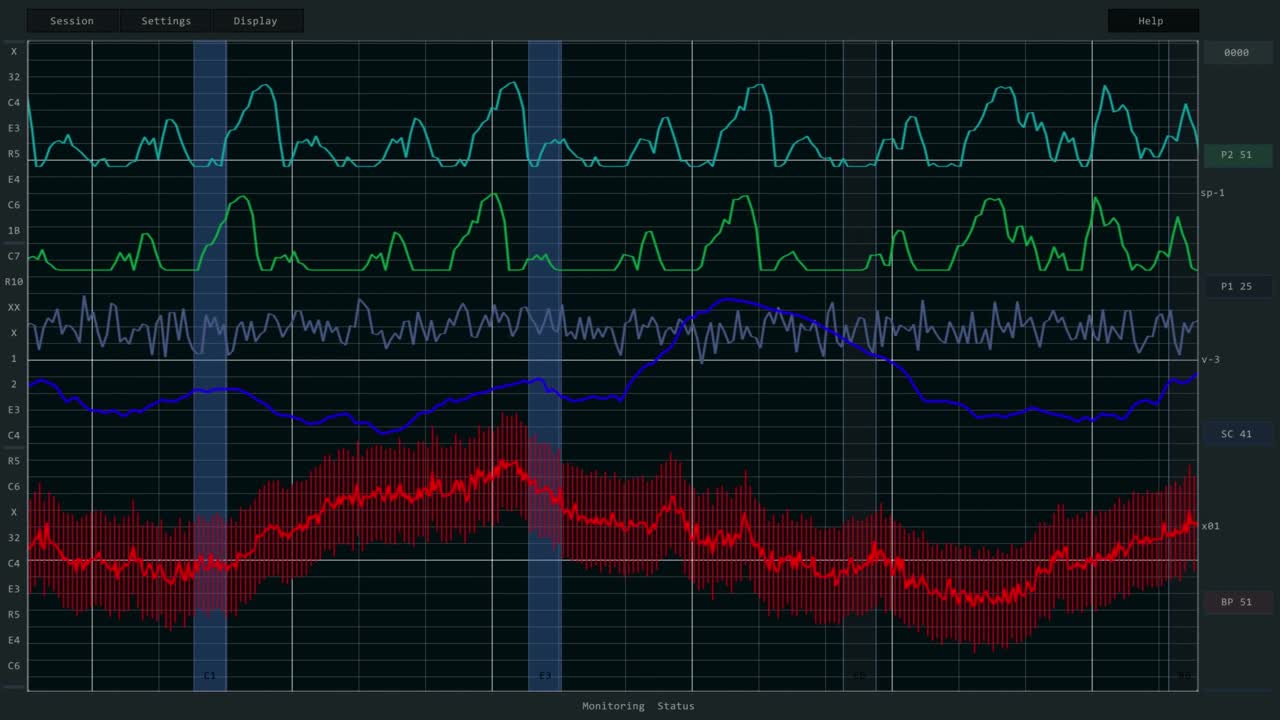Open the Display menu

click(256, 21)
